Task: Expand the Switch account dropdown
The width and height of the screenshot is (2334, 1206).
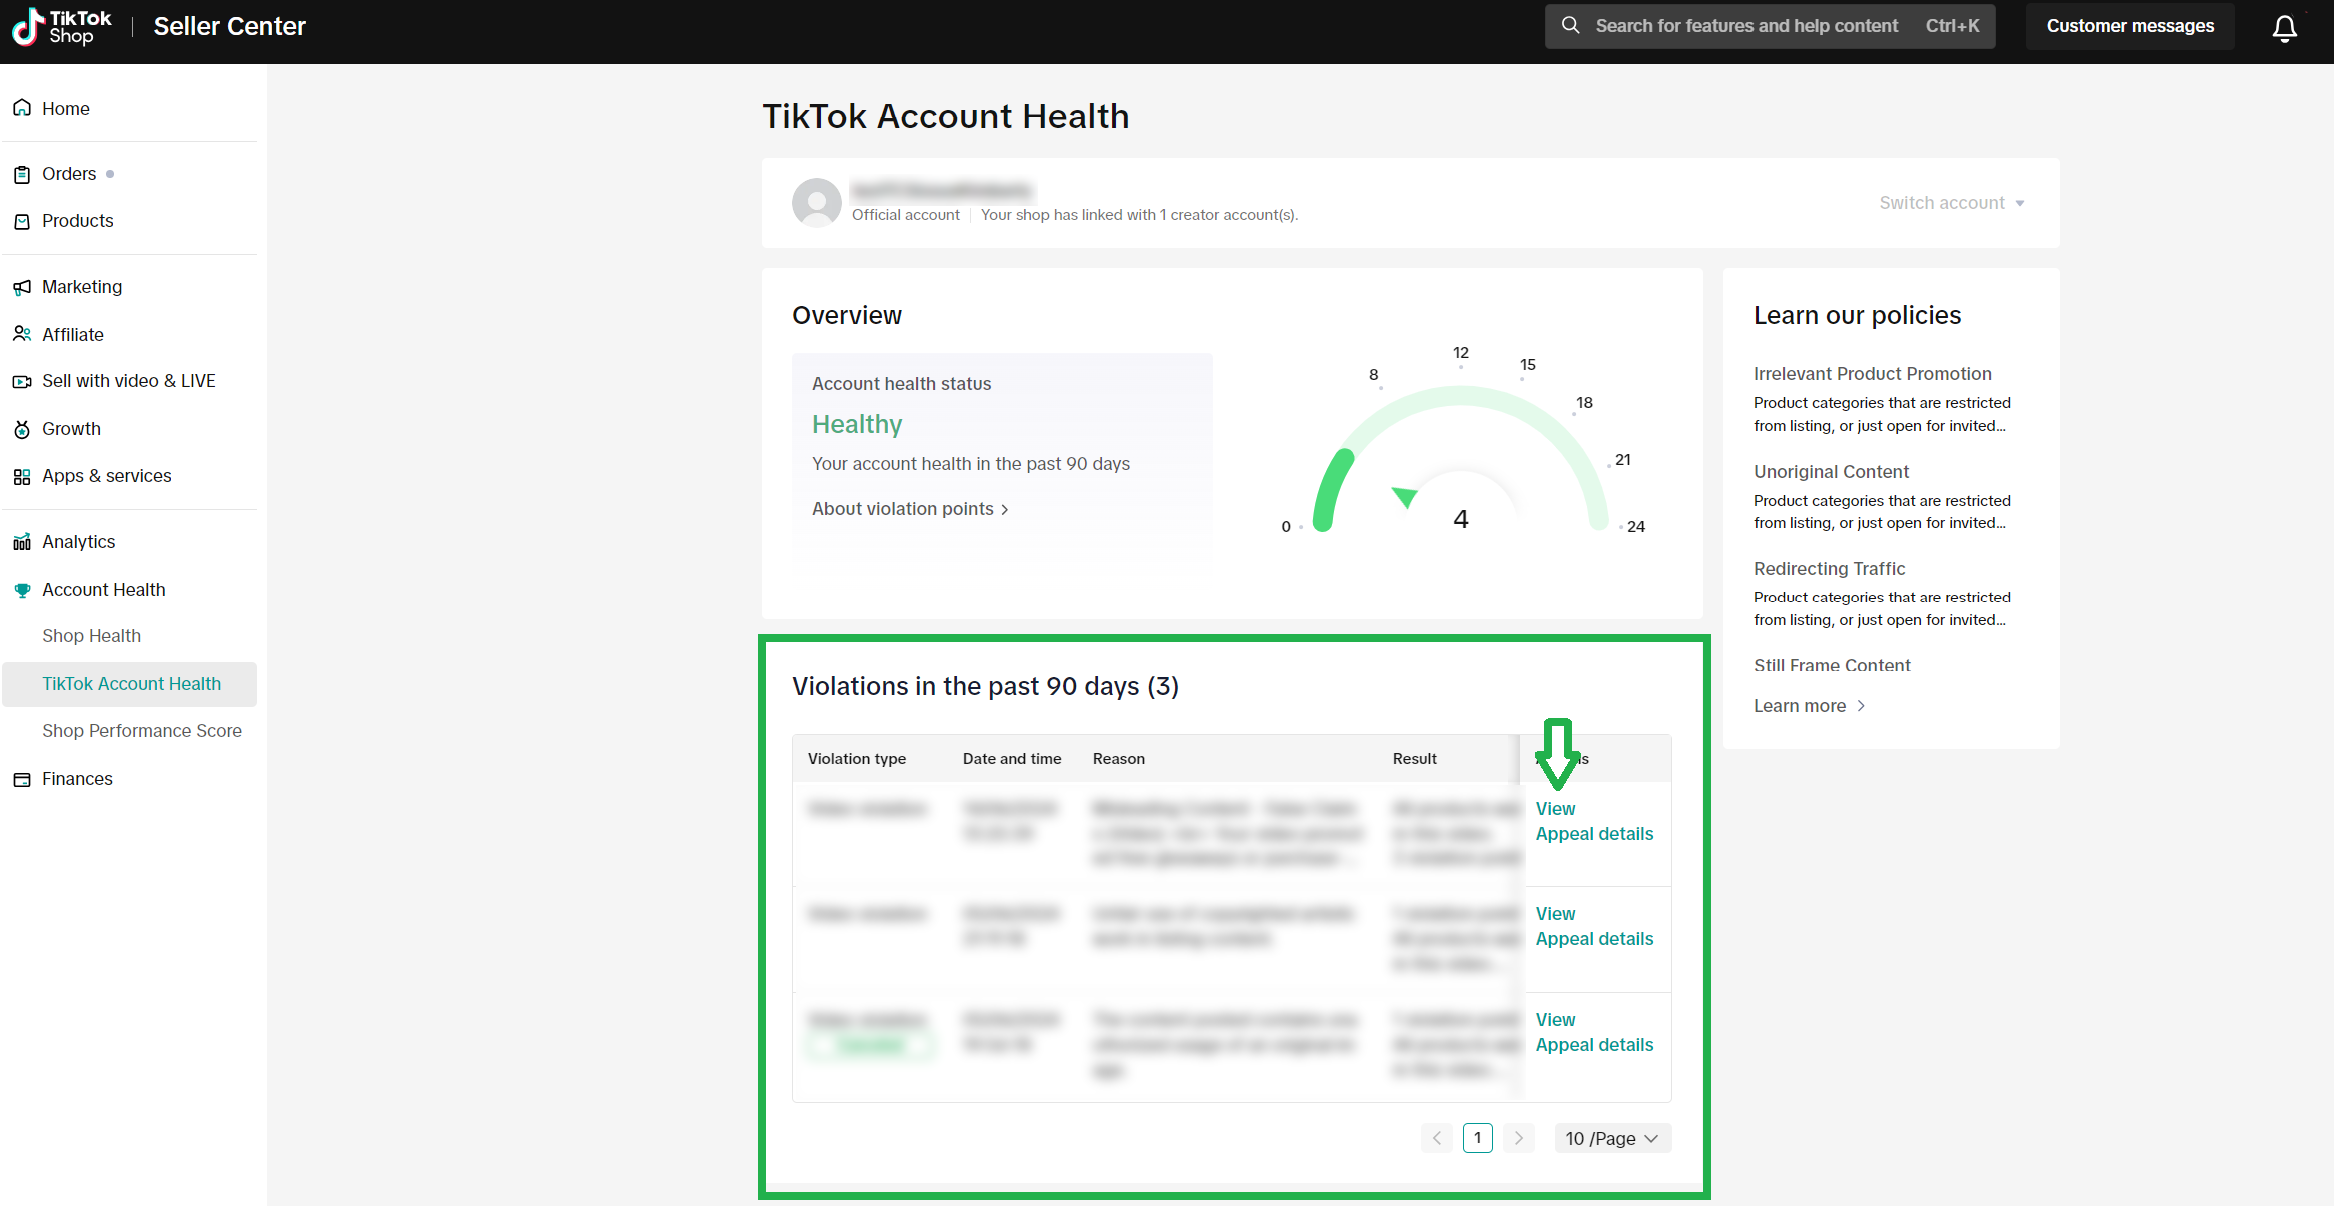Action: 1951,203
